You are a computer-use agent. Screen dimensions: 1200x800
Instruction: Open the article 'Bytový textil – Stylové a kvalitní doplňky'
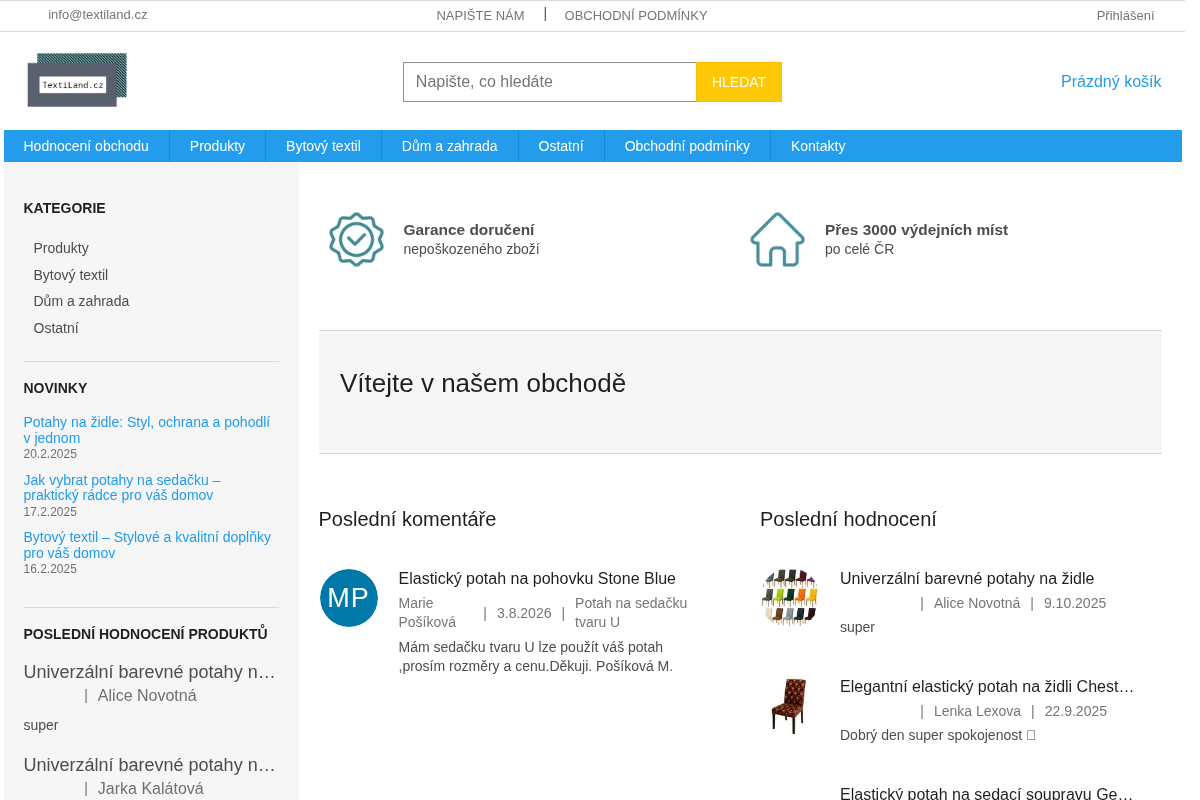click(x=147, y=545)
